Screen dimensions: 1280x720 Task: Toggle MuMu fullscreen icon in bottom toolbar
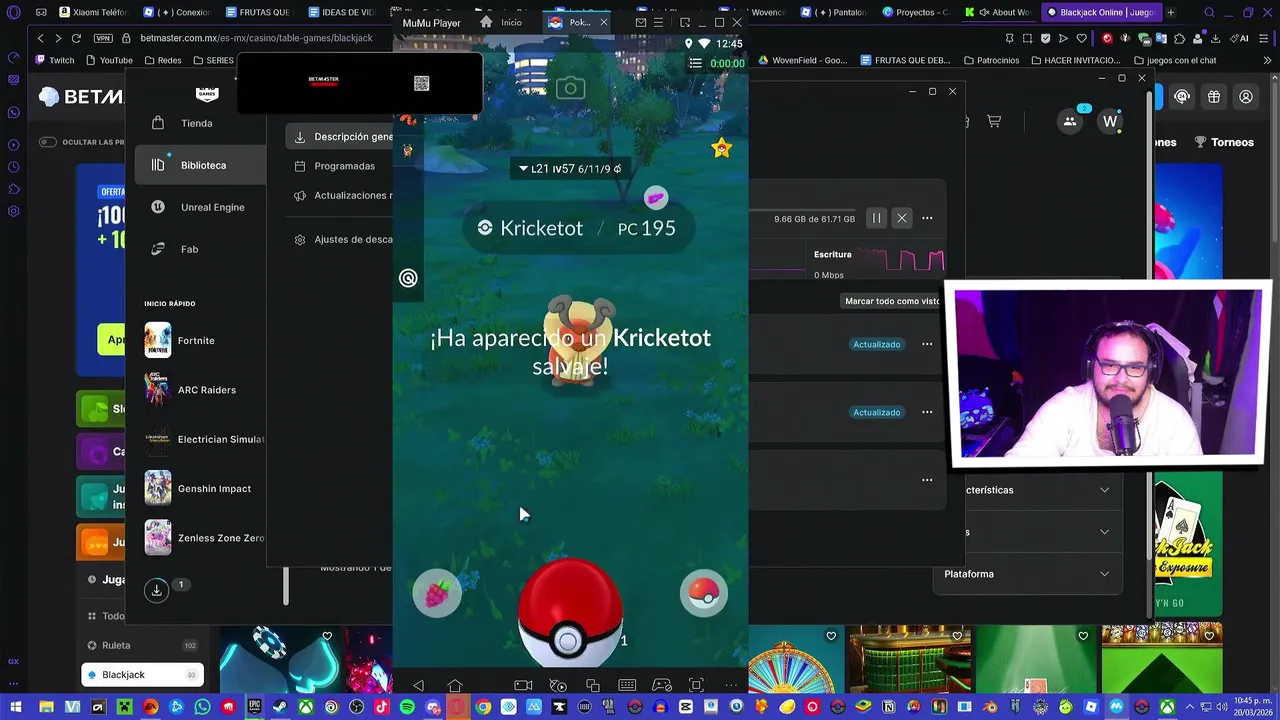696,685
